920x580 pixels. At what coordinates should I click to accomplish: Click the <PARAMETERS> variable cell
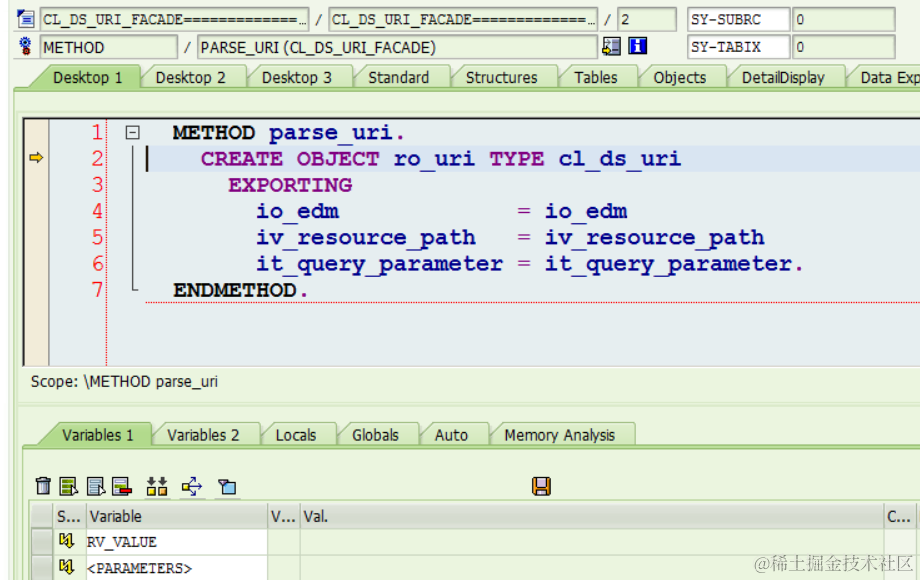177,567
